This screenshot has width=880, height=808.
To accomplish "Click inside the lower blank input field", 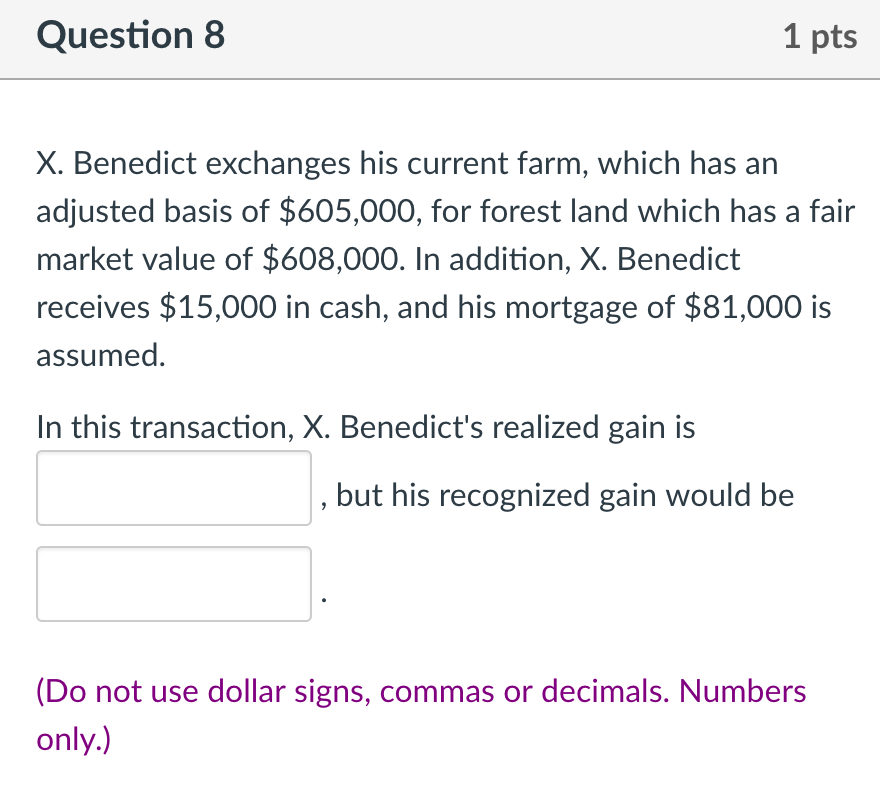I will [x=173, y=584].
